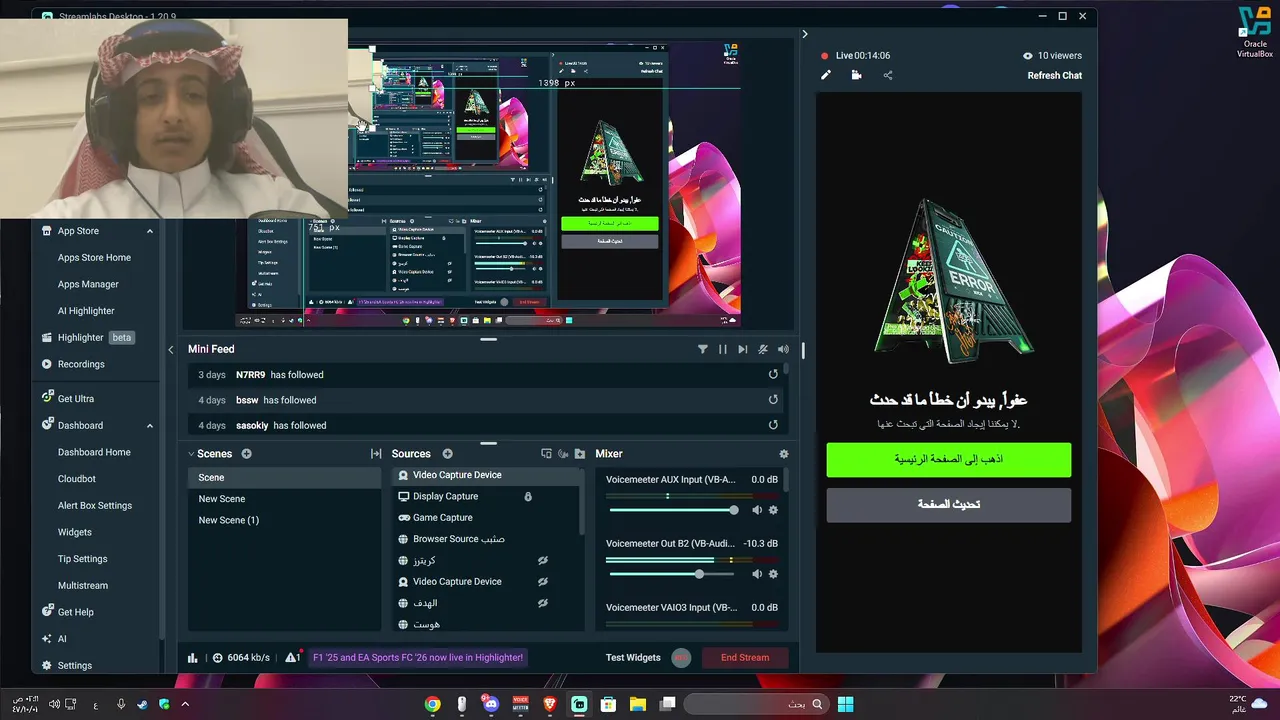Click Test Widgets
Image resolution: width=1280 pixels, height=720 pixels.
coord(633,657)
